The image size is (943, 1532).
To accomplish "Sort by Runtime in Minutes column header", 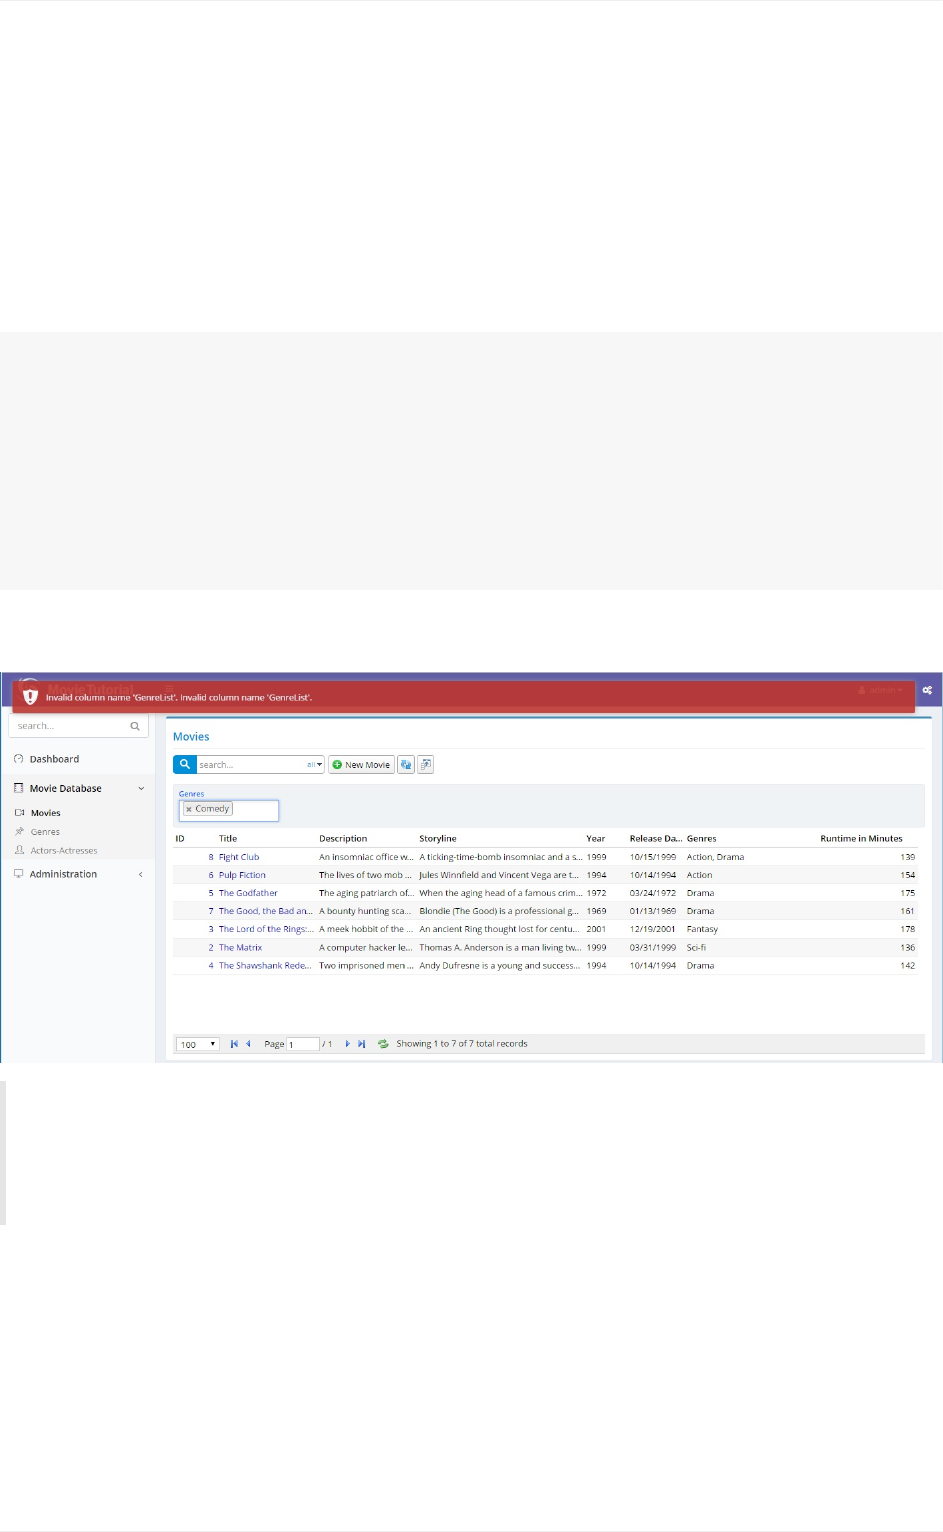I will [861, 839].
